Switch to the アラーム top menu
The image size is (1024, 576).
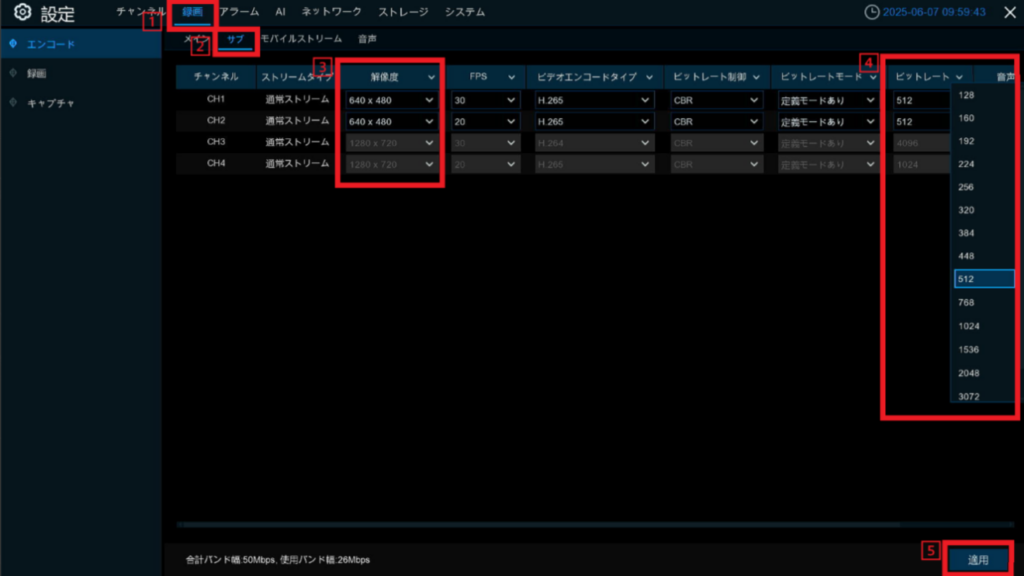pos(239,12)
